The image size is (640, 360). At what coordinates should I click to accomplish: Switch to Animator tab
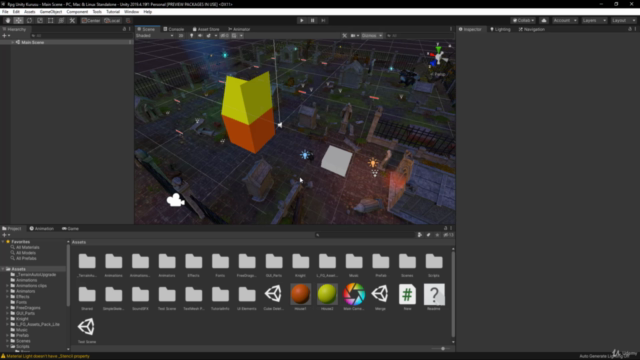click(x=239, y=29)
